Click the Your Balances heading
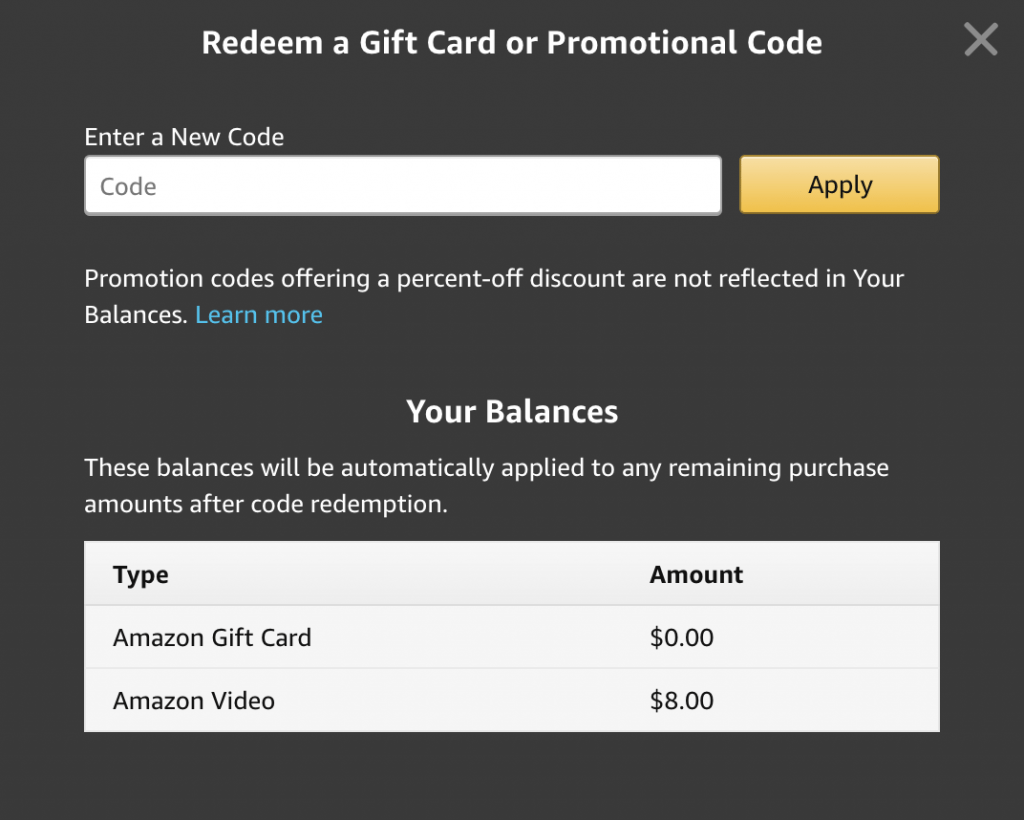The image size is (1024, 820). click(511, 412)
